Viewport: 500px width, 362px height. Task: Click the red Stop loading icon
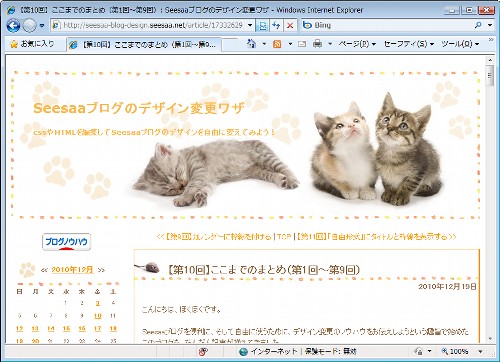click(290, 25)
